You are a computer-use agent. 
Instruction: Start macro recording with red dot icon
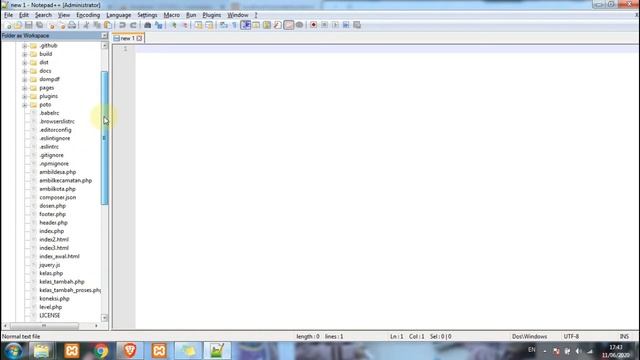point(313,25)
